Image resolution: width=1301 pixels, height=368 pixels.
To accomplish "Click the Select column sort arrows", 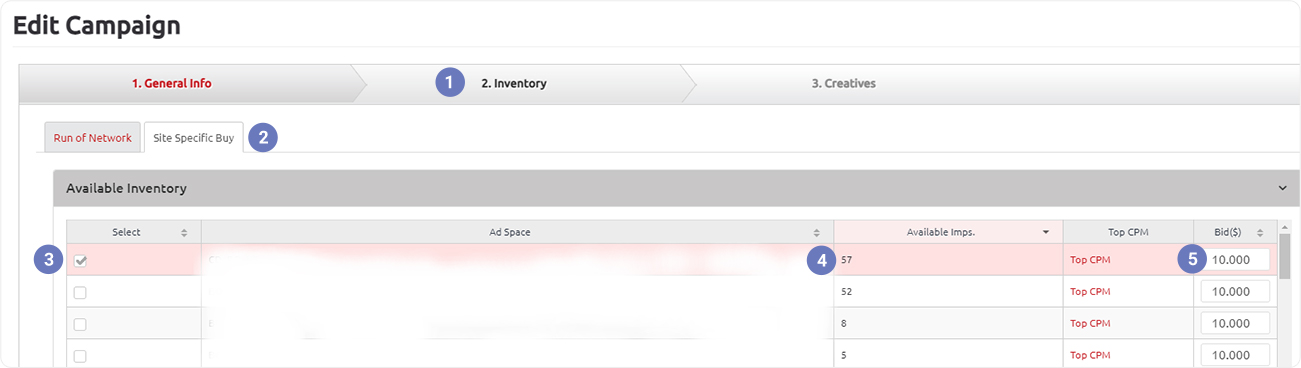I will click(x=183, y=232).
